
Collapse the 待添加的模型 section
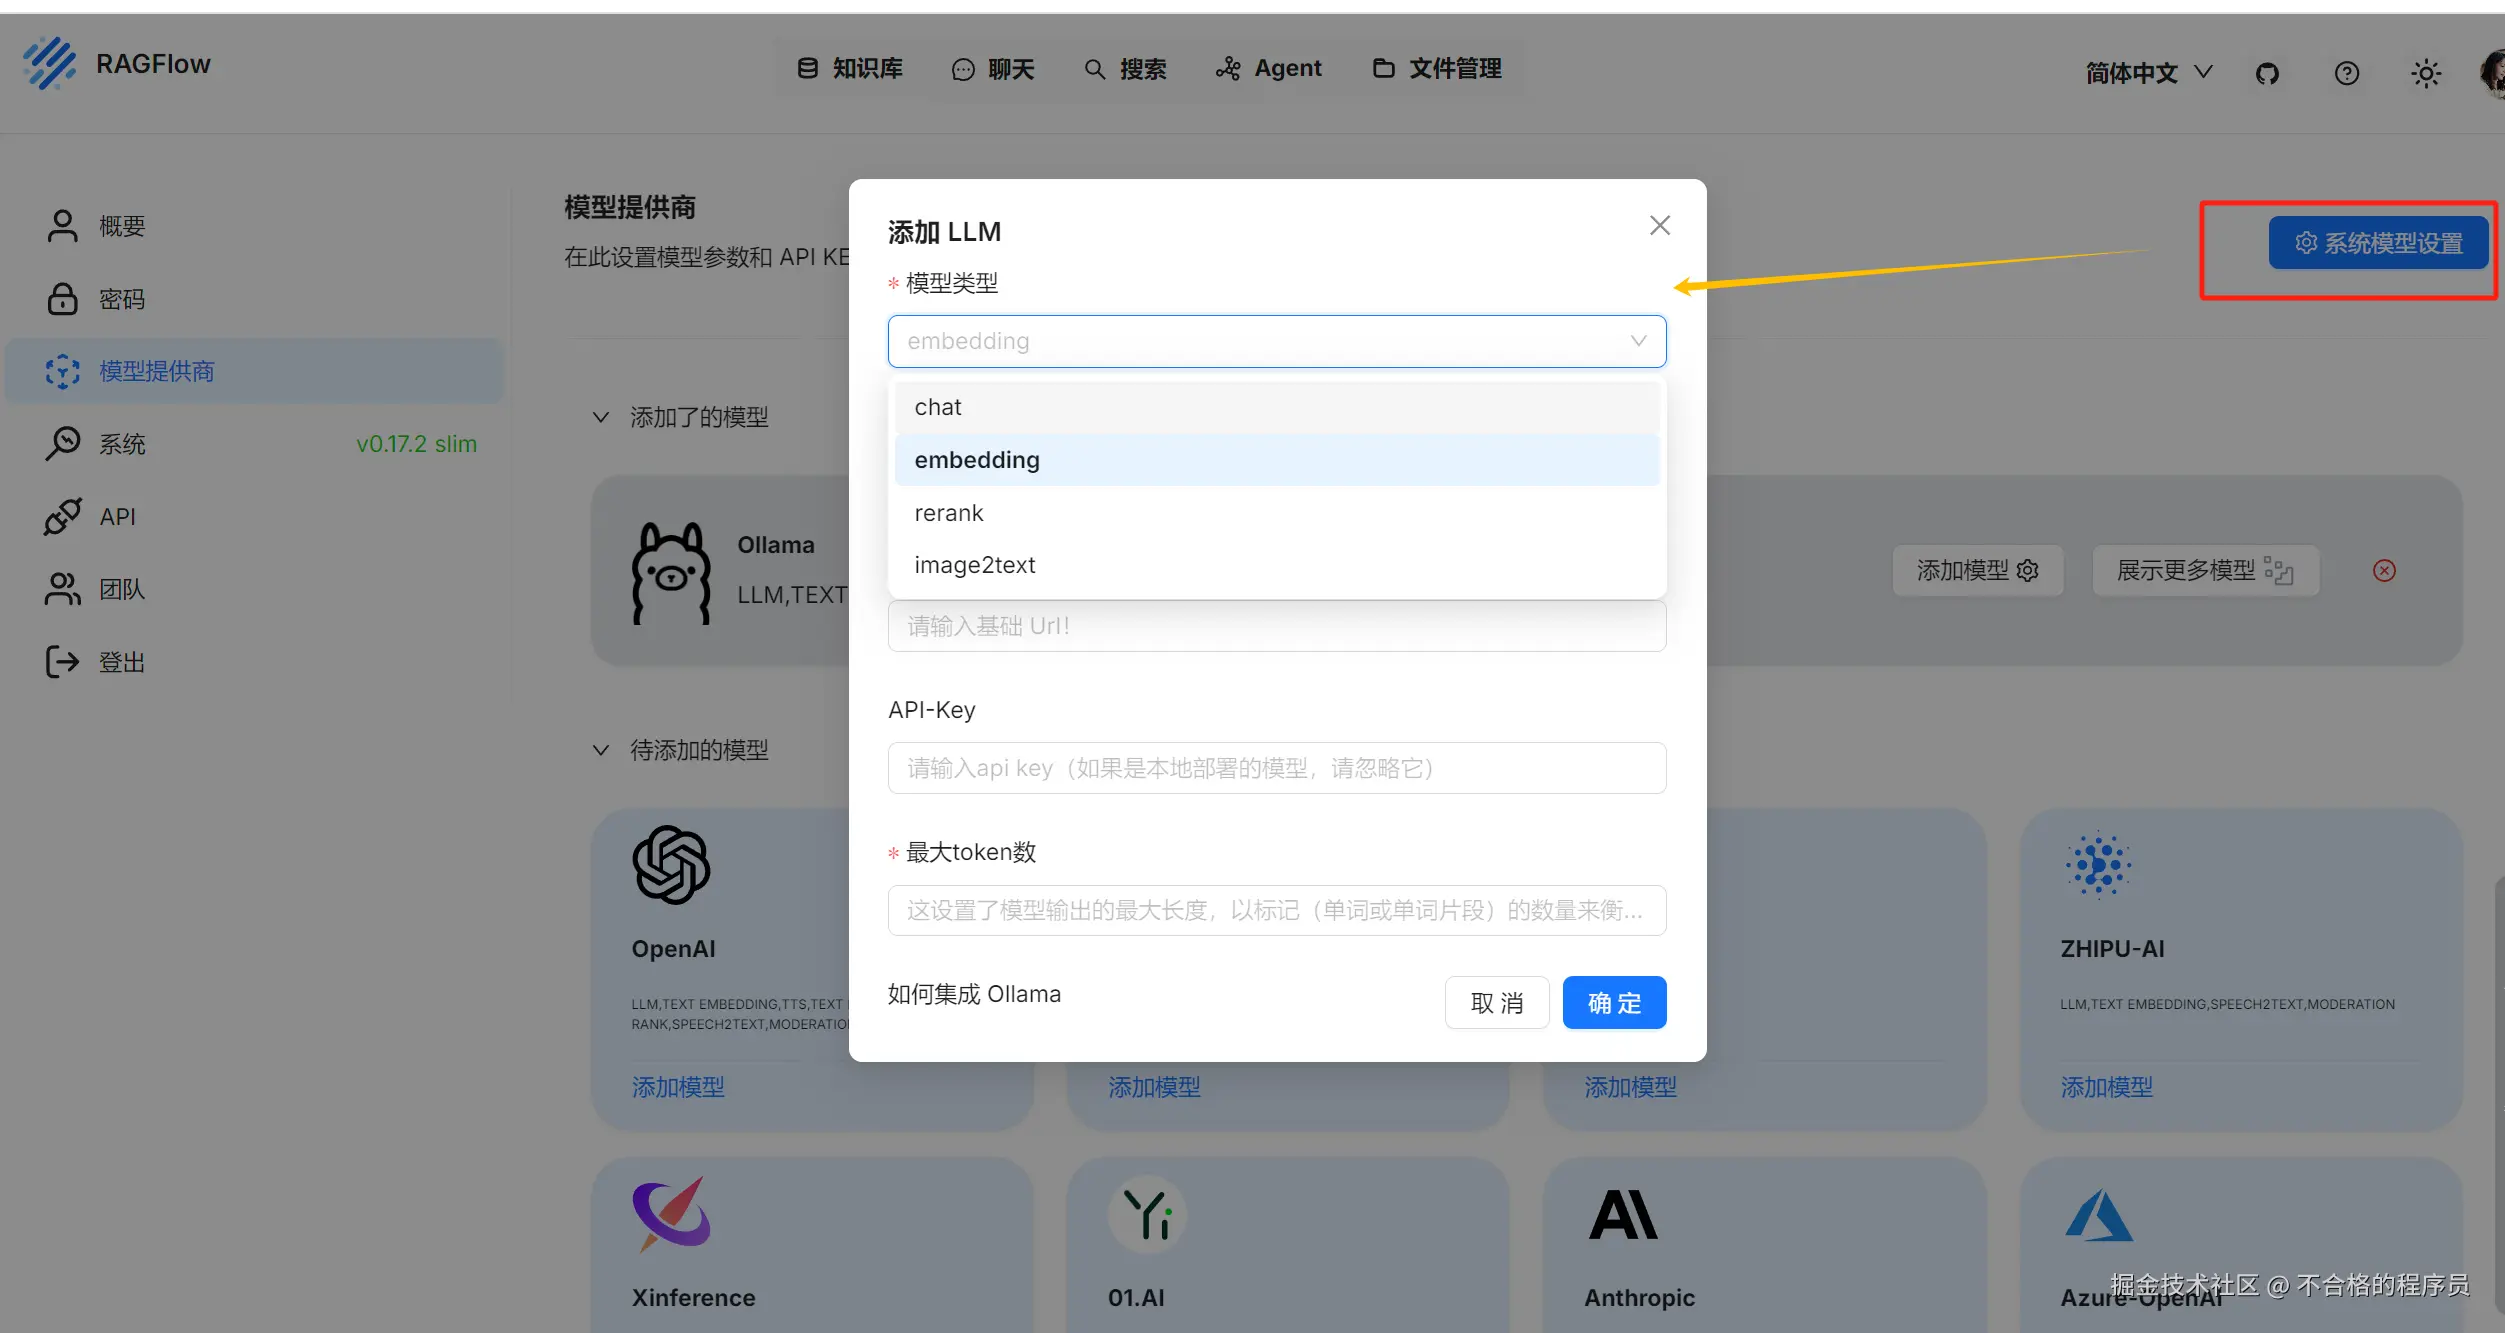point(601,750)
